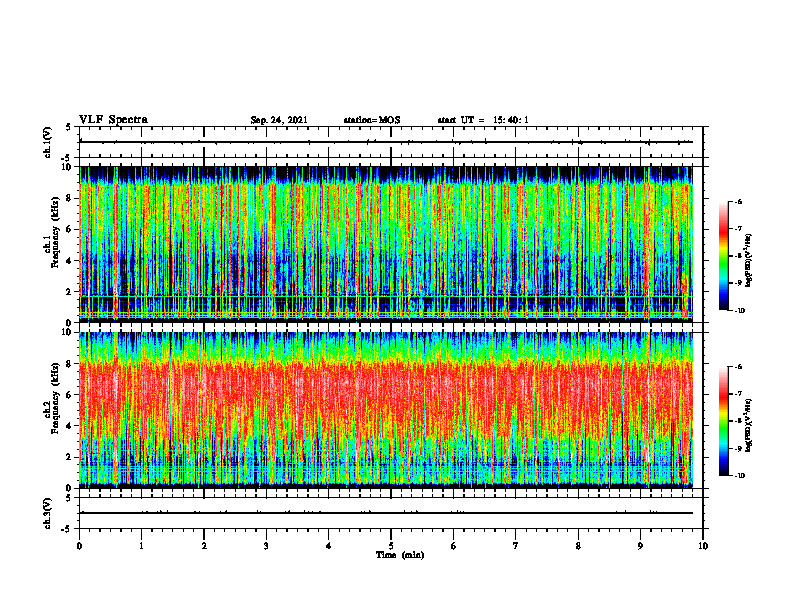Screen dimensions: 792x612
Task: Click the "2" kHz tick of ch.1 spectrogram
Action: click(70, 292)
